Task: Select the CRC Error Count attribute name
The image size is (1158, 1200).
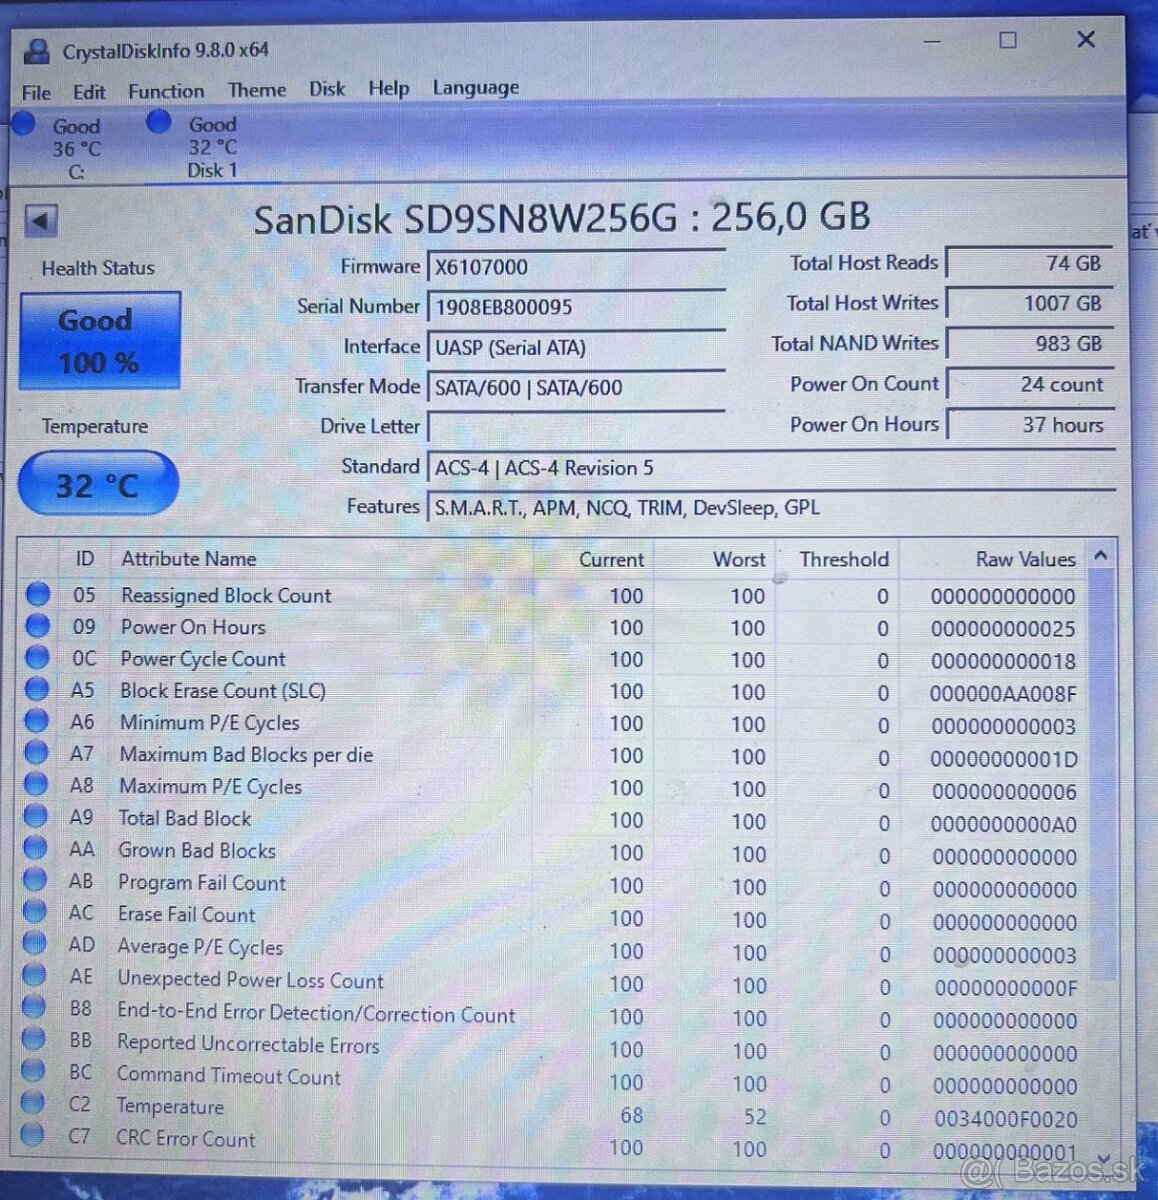Action: point(185,1138)
